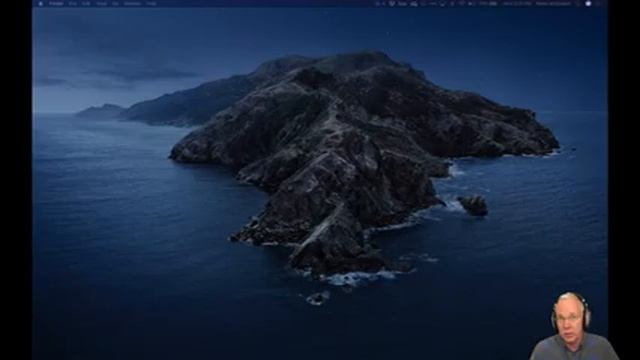Open the File menu
Viewport: 640px width, 360px height.
[73, 3]
